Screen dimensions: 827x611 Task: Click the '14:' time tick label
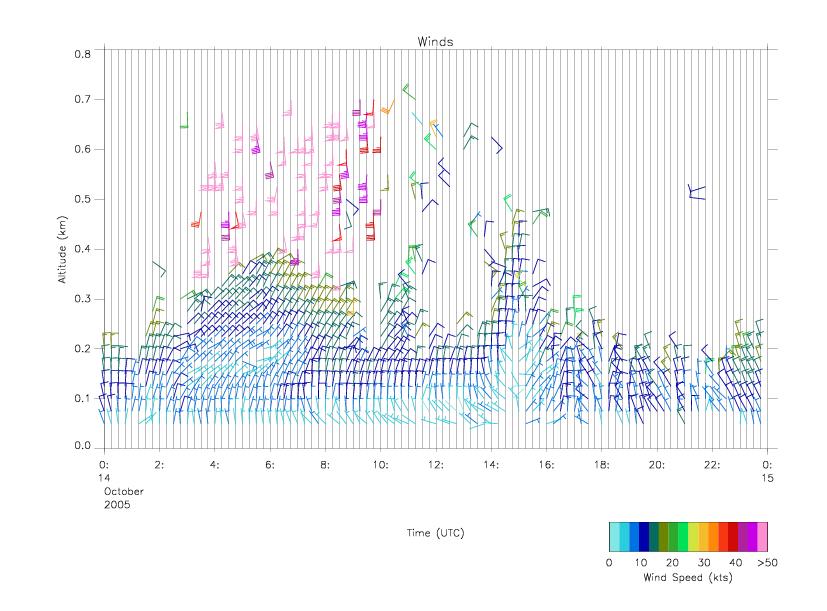(x=491, y=465)
